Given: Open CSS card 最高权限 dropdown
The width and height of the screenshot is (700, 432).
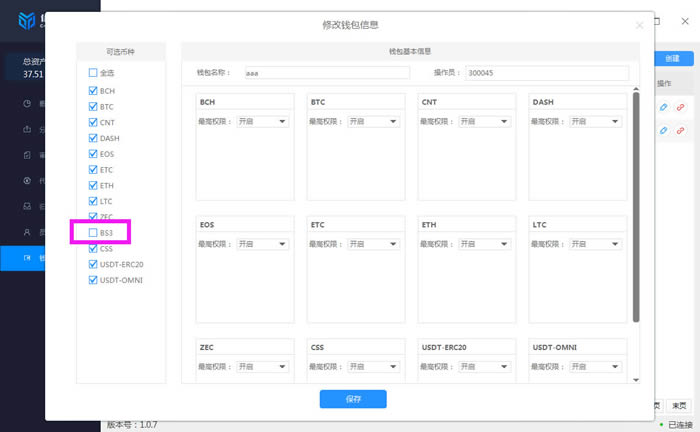Looking at the screenshot, I should (373, 367).
